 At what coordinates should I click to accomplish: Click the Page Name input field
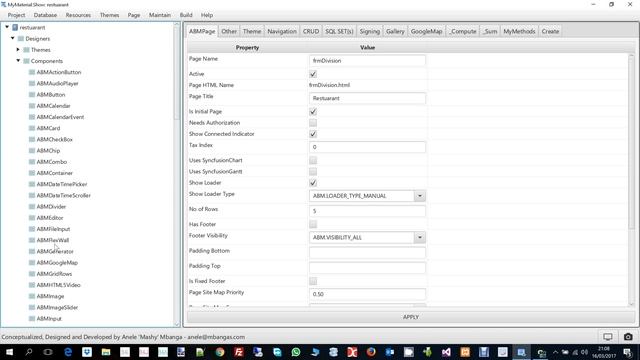(367, 61)
